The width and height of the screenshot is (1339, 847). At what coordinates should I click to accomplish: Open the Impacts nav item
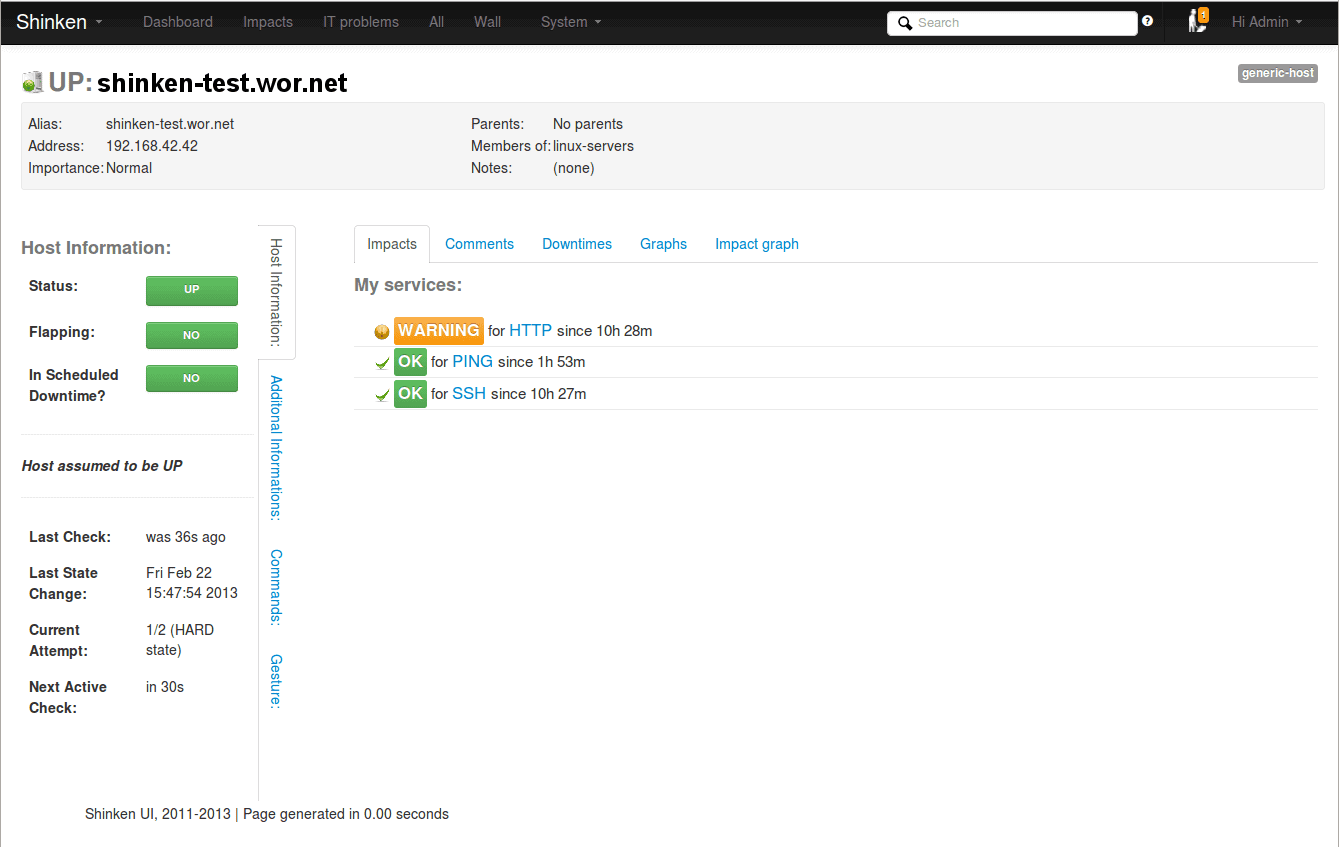[268, 22]
